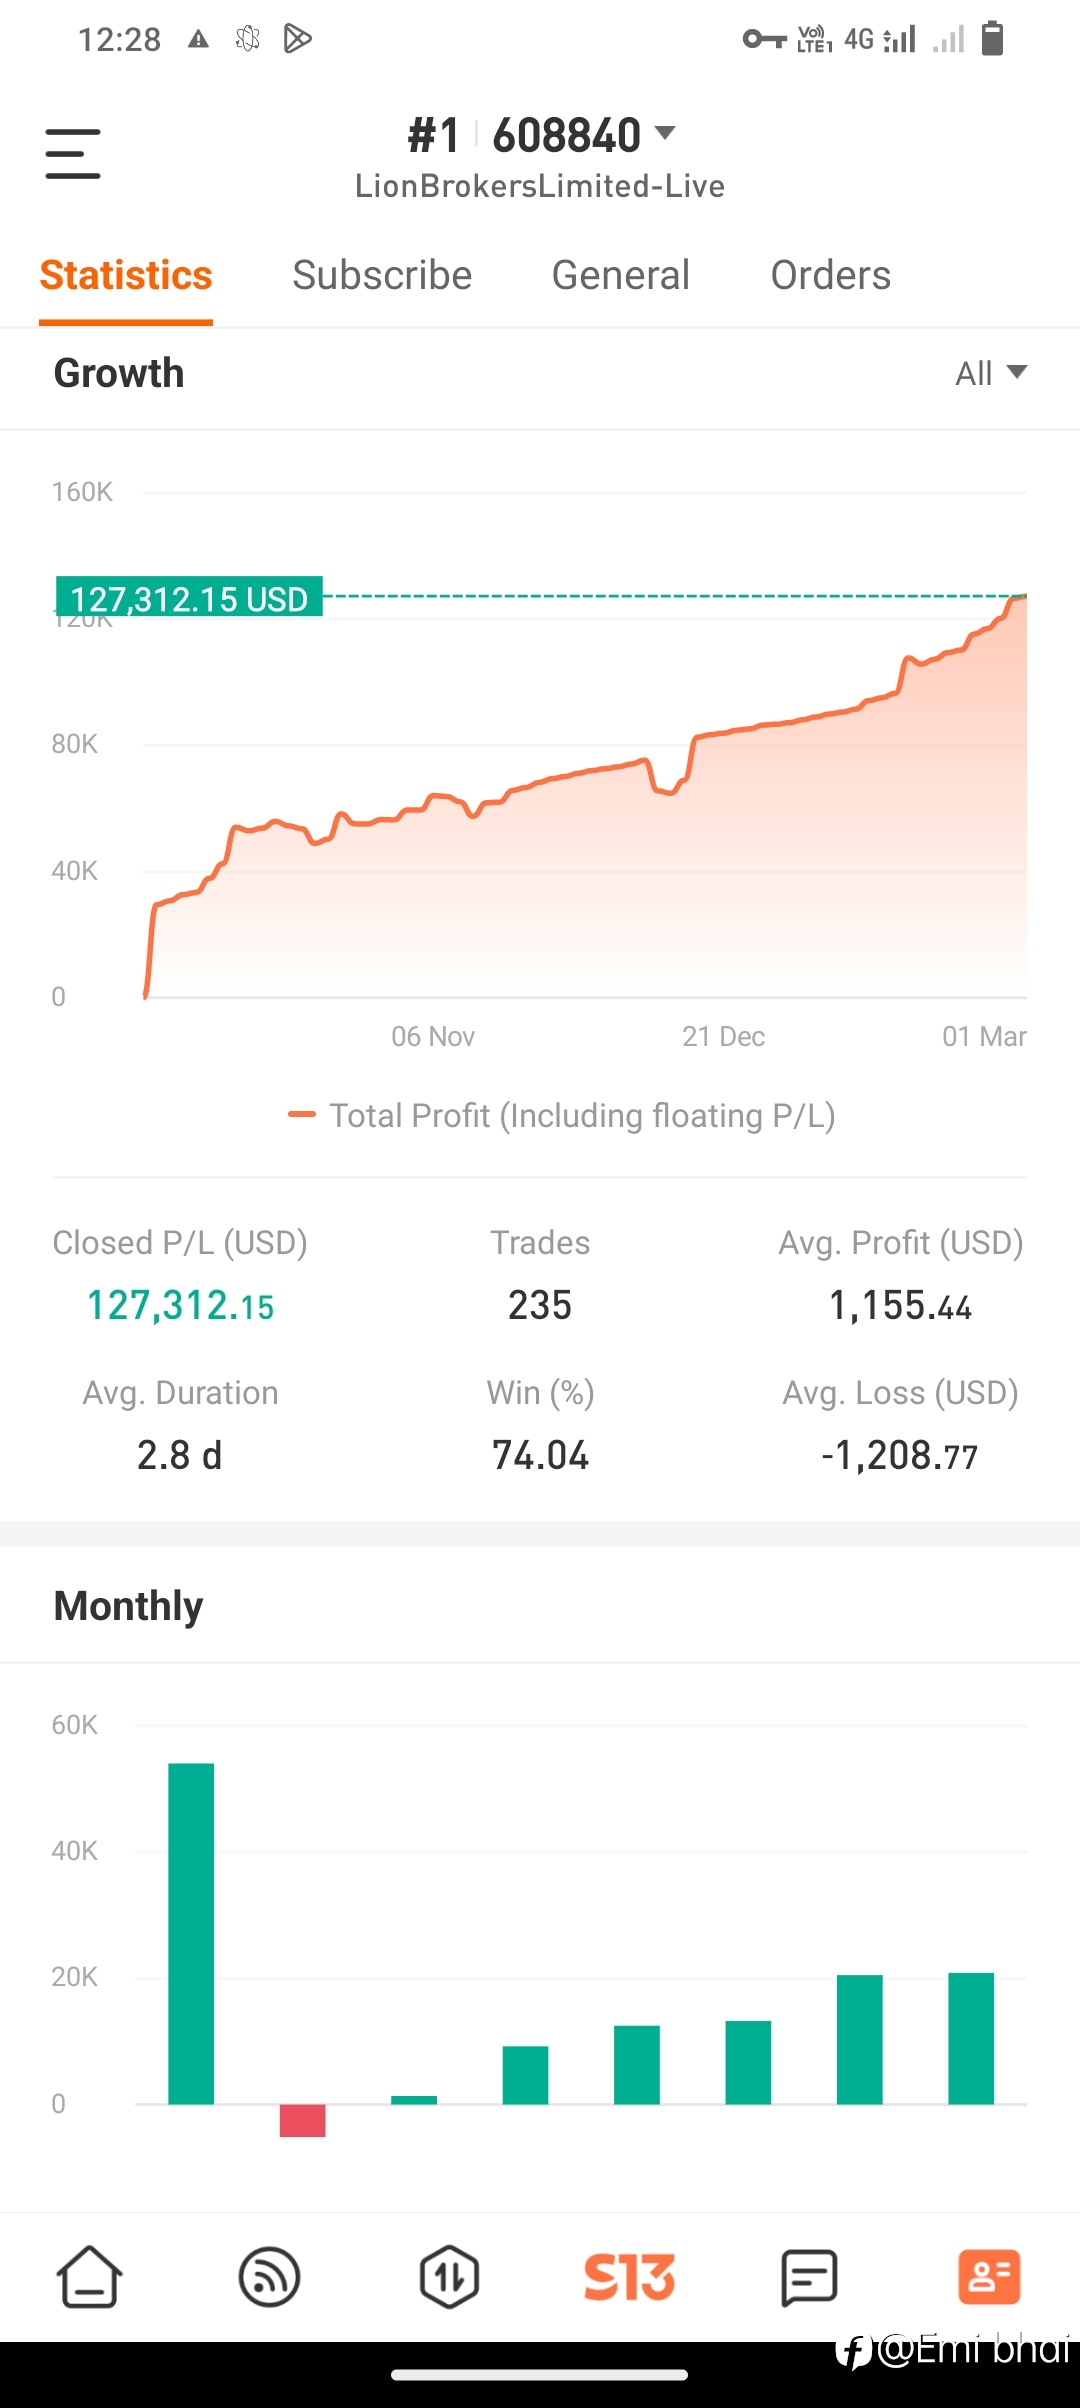Open the orange profile card icon
Image resolution: width=1080 pixels, height=2408 pixels.
(989, 2277)
